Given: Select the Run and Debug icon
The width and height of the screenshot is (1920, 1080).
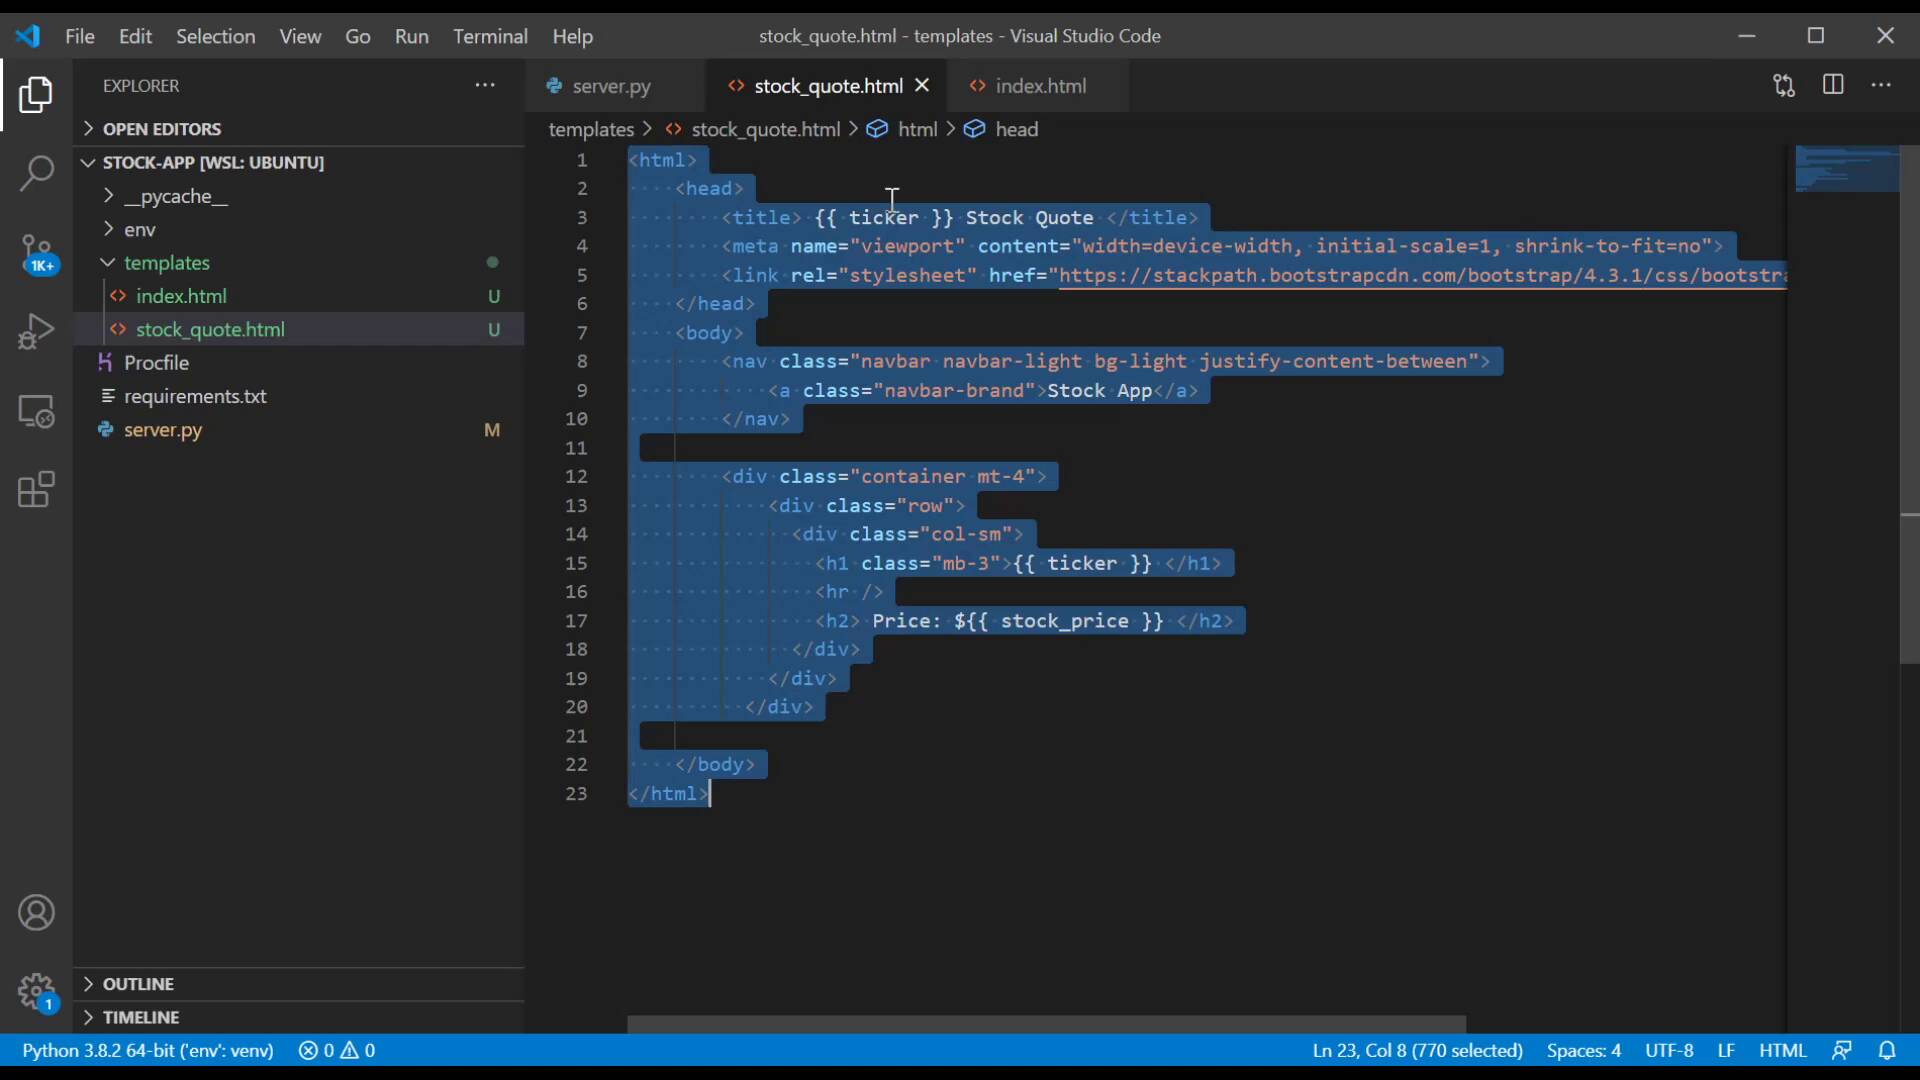Looking at the screenshot, I should click(36, 330).
